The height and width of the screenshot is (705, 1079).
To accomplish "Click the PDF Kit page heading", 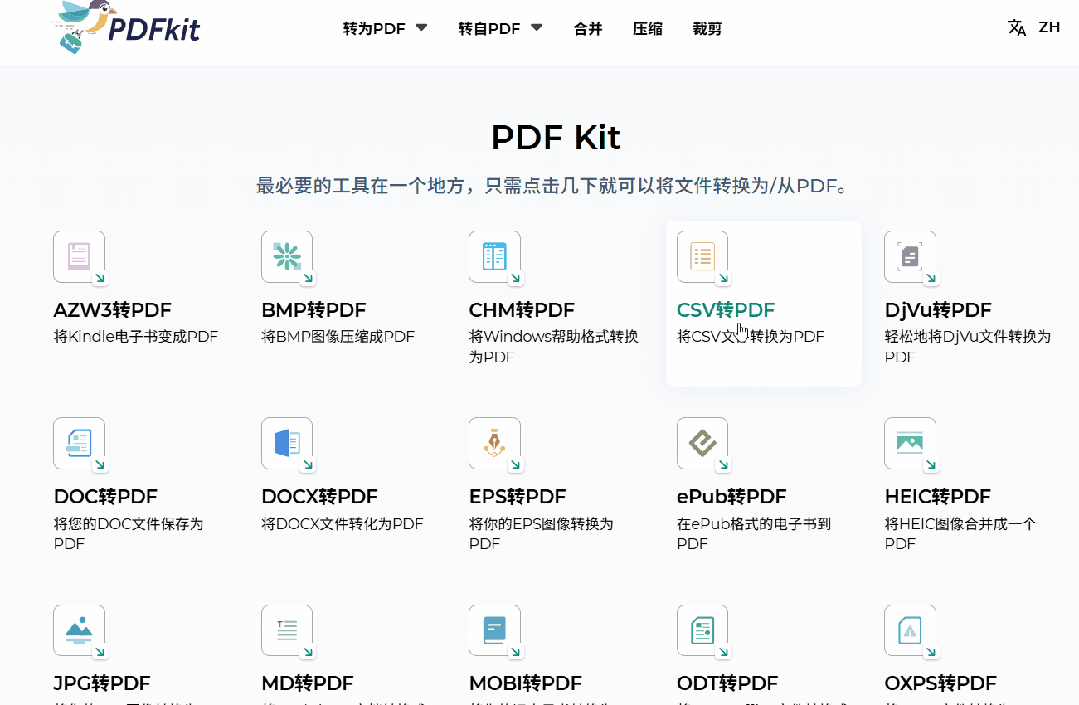I will point(555,137).
